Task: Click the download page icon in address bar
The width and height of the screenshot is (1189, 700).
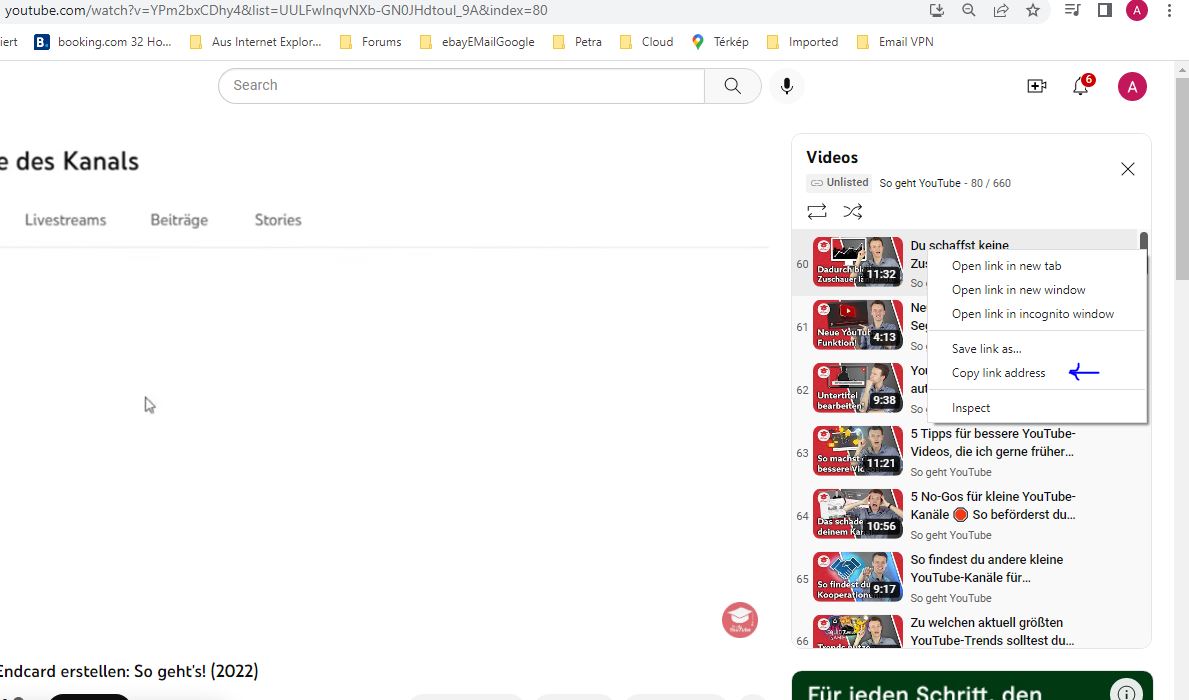Action: point(936,10)
